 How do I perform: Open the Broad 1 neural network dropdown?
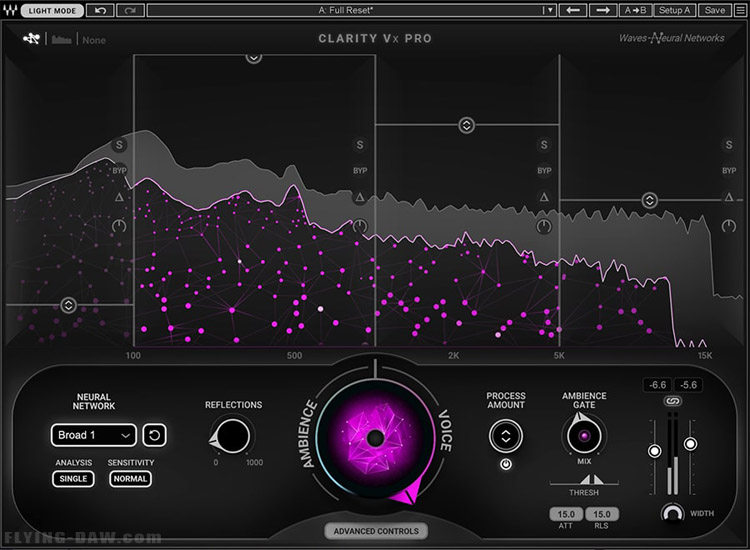[94, 435]
